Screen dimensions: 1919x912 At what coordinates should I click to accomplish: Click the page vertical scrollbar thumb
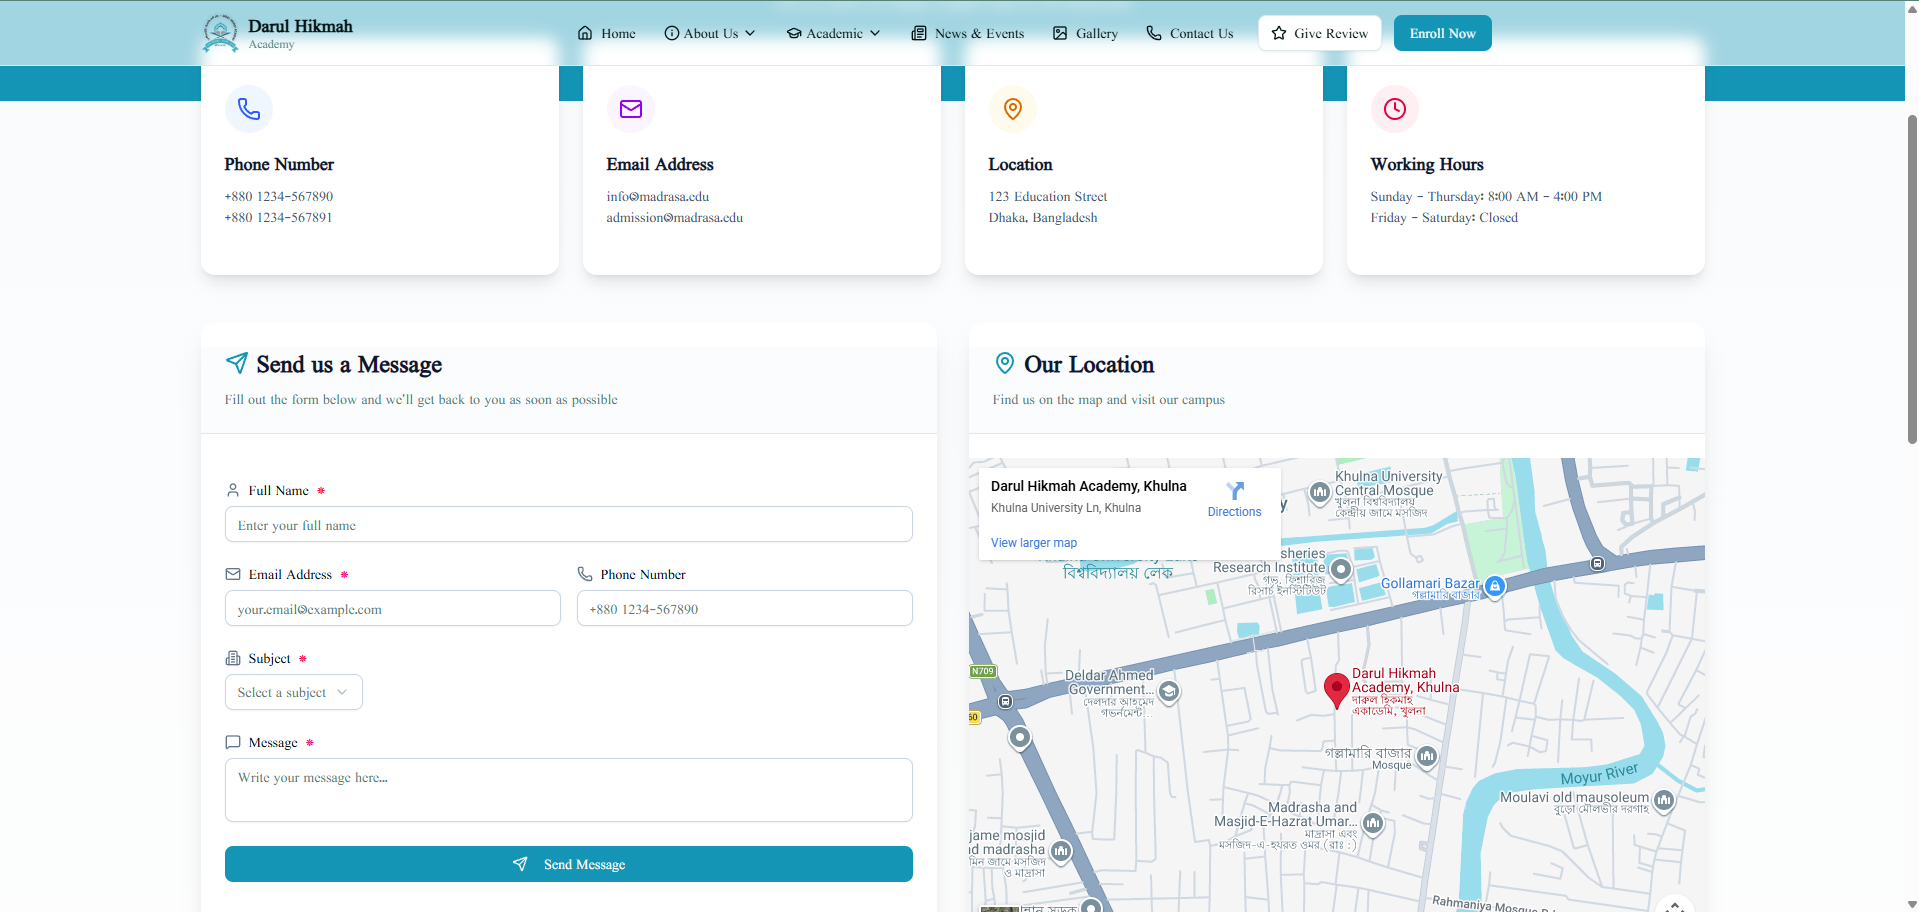coord(1911,279)
